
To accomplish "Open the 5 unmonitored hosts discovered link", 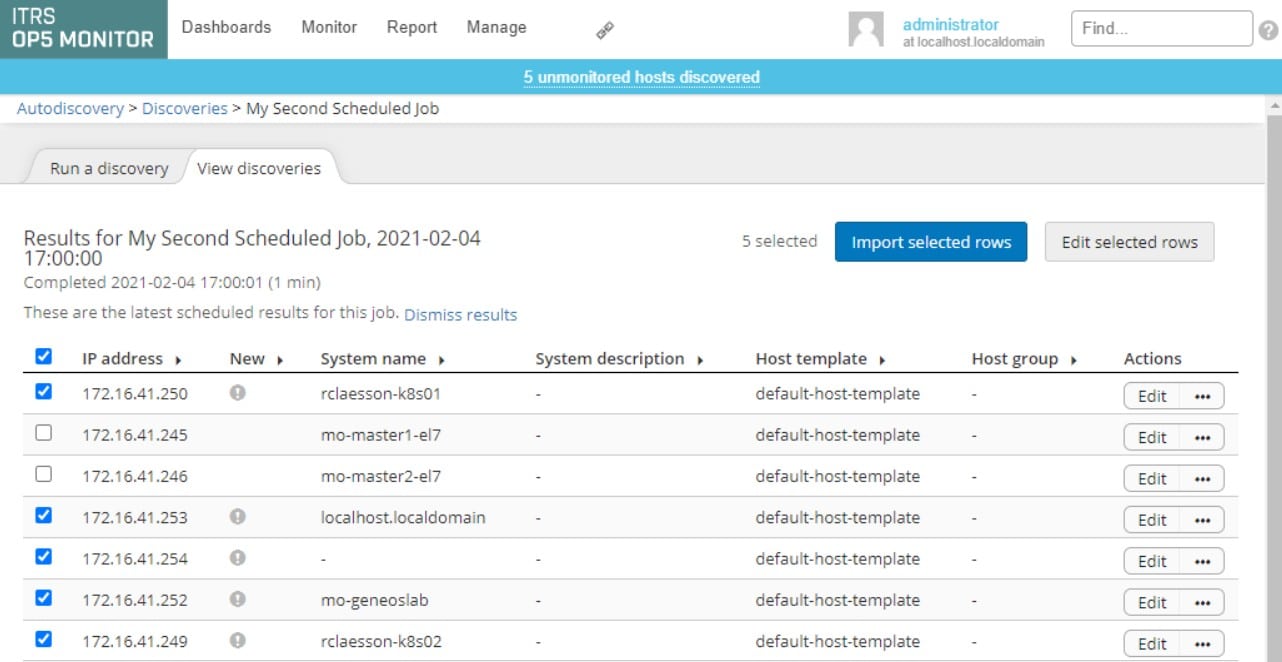I will (641, 77).
